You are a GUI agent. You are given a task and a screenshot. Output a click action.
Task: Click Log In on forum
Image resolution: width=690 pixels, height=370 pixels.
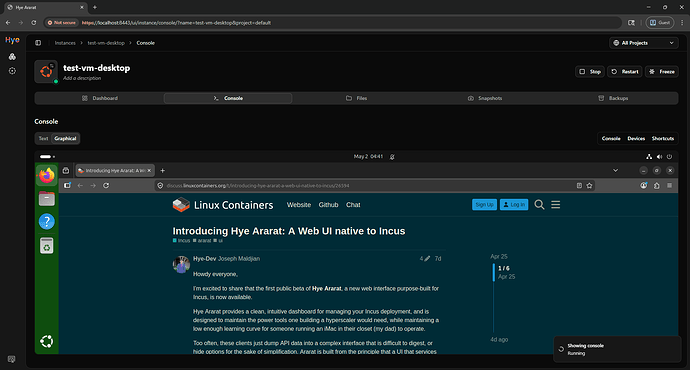pyautogui.click(x=514, y=205)
